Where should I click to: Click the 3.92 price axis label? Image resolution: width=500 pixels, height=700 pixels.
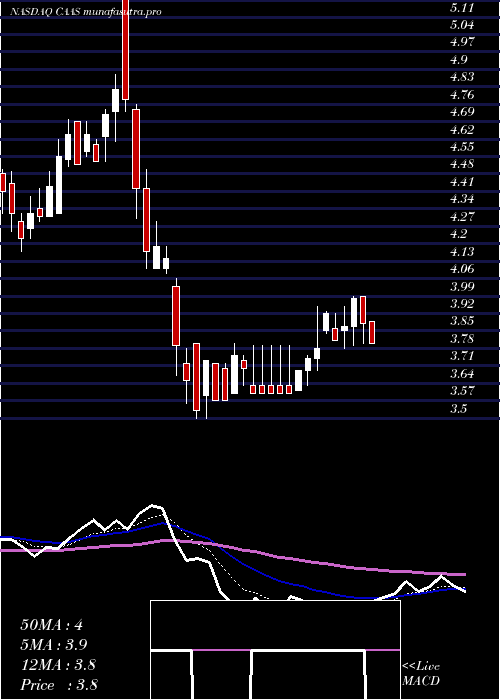coord(462,305)
